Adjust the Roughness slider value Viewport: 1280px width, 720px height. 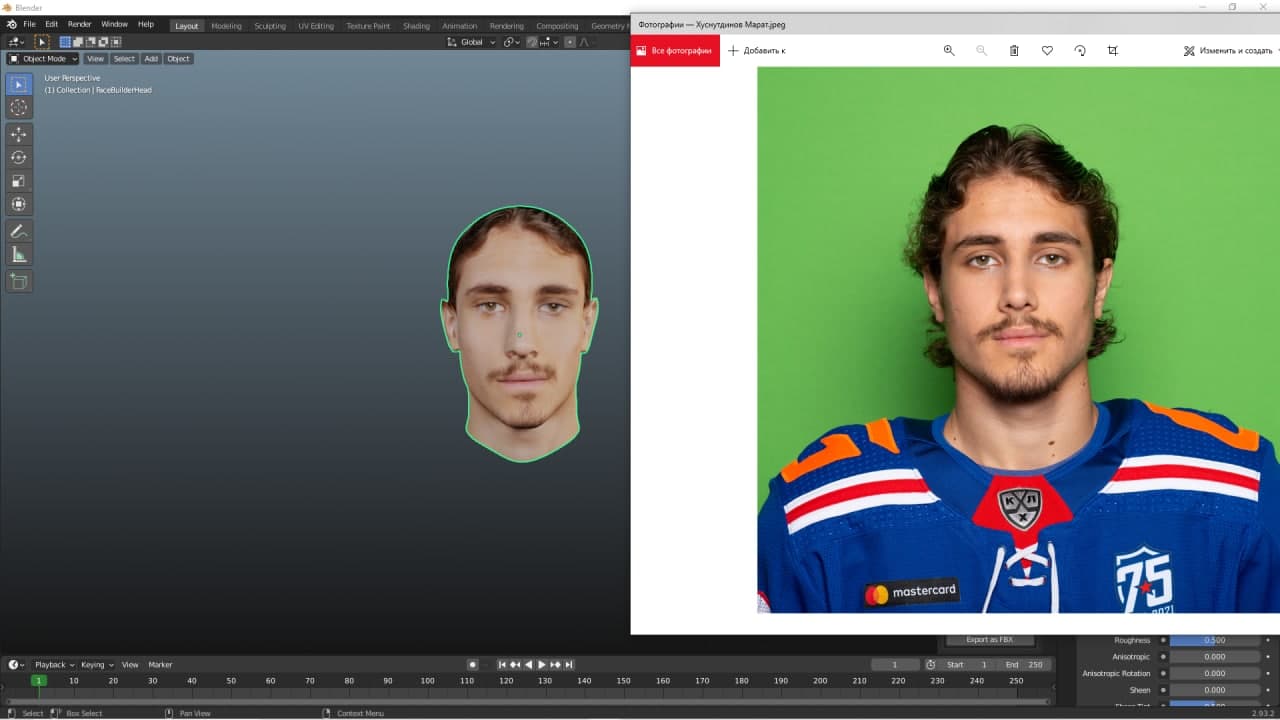coord(1215,640)
